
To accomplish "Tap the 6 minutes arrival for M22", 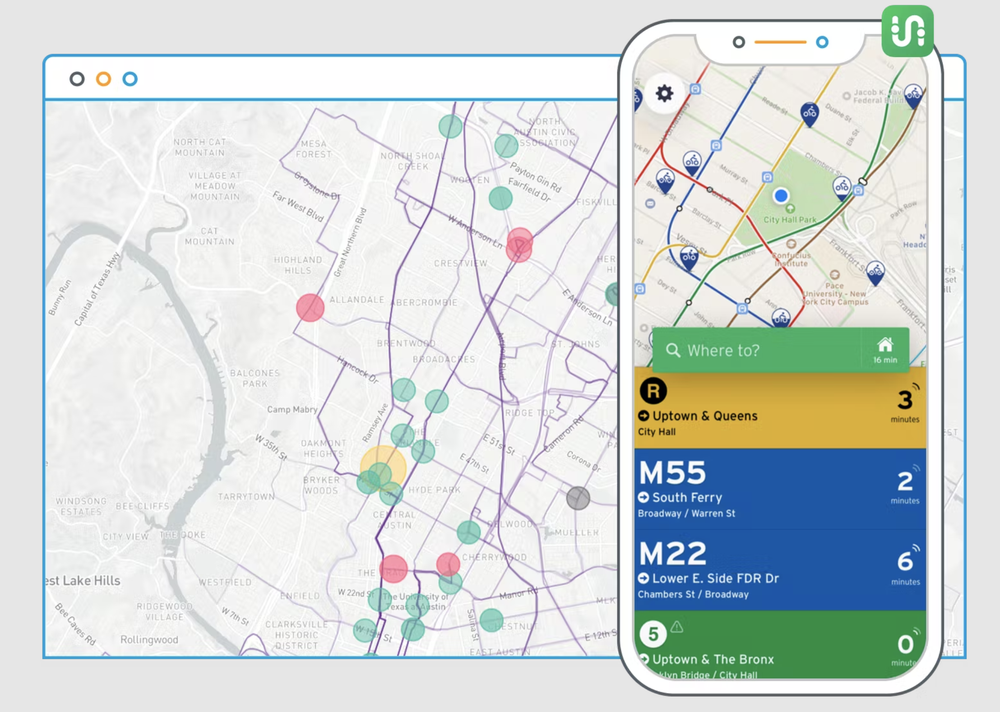I will tap(905, 567).
